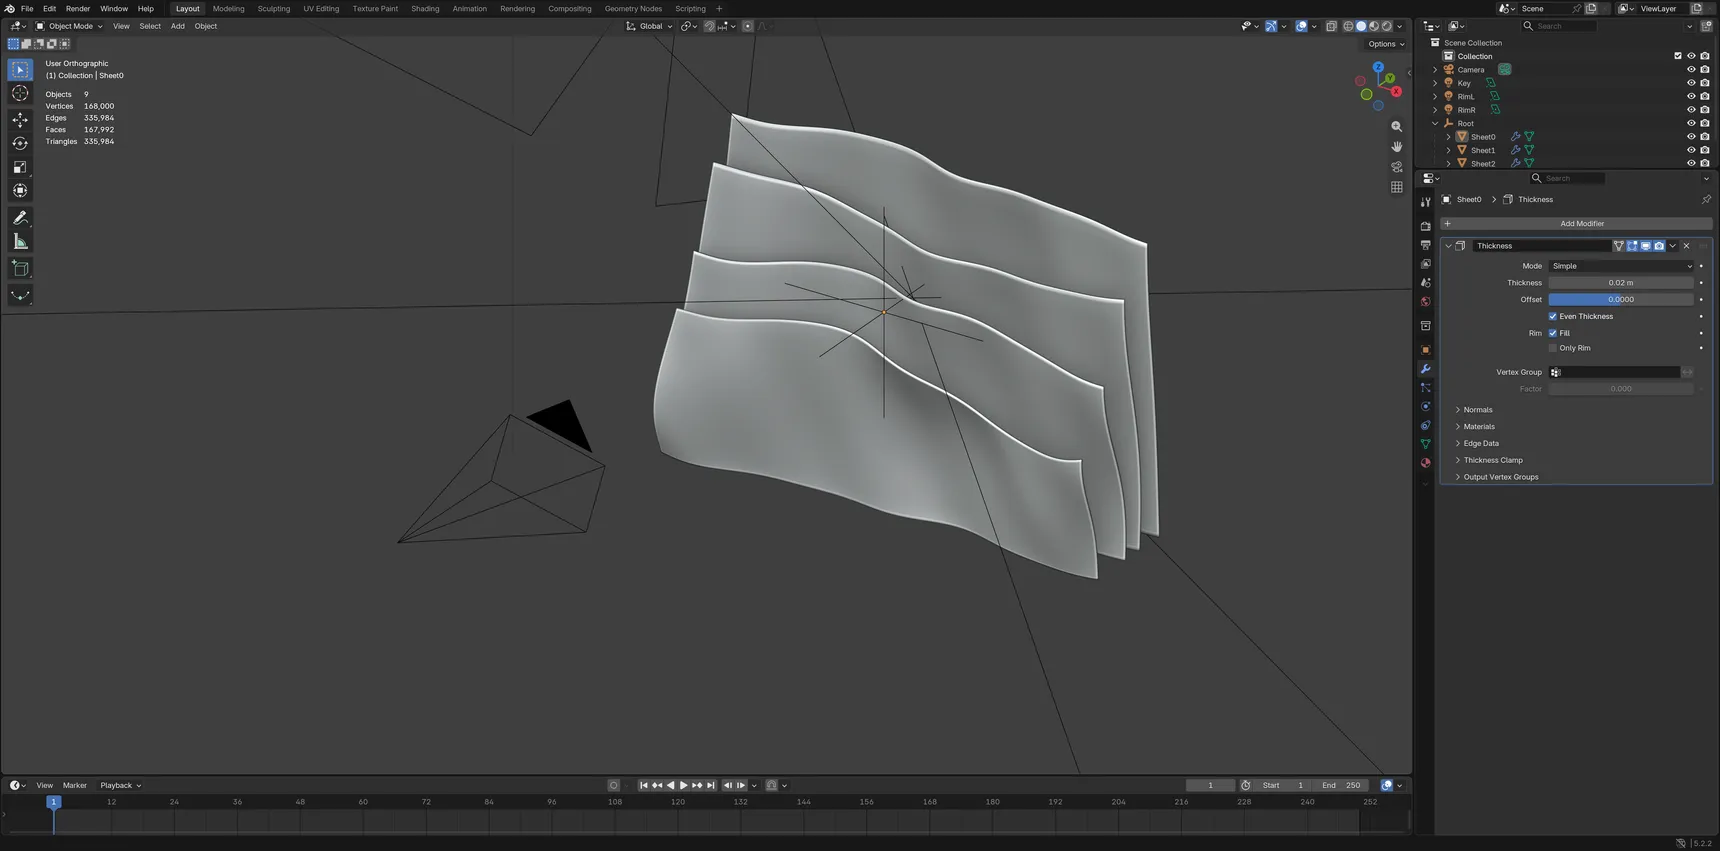Activate the Move tool
1720x851 pixels.
click(20, 120)
